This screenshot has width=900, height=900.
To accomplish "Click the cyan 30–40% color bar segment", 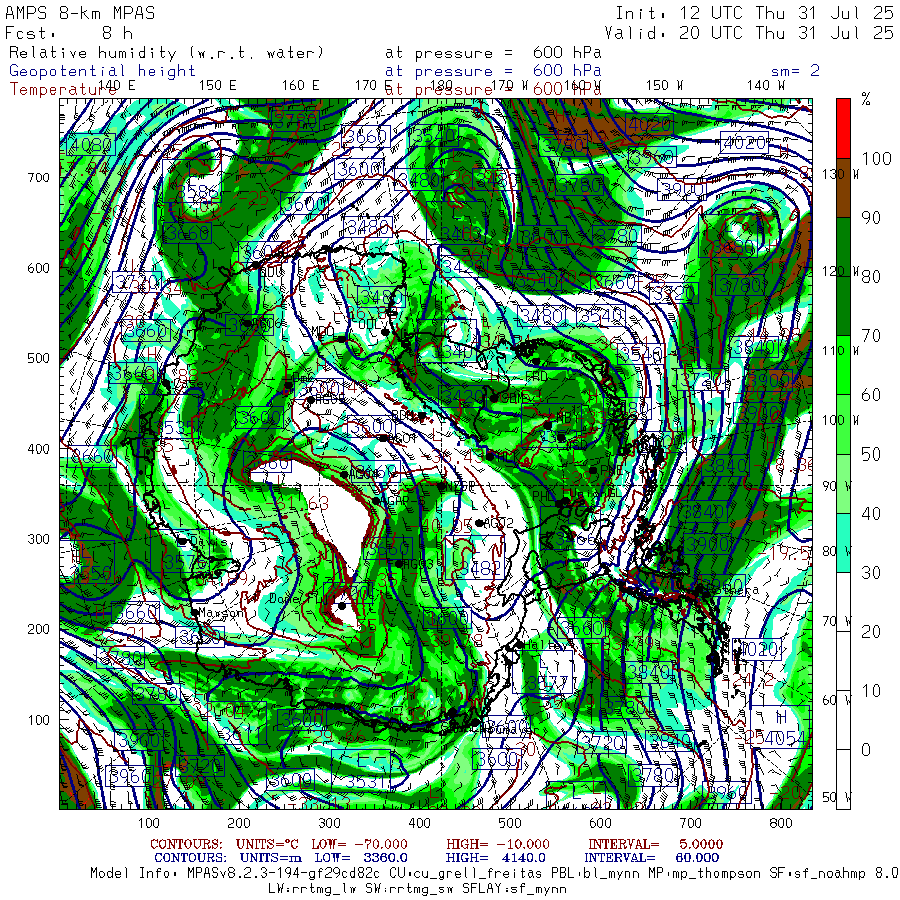I will pos(843,542).
